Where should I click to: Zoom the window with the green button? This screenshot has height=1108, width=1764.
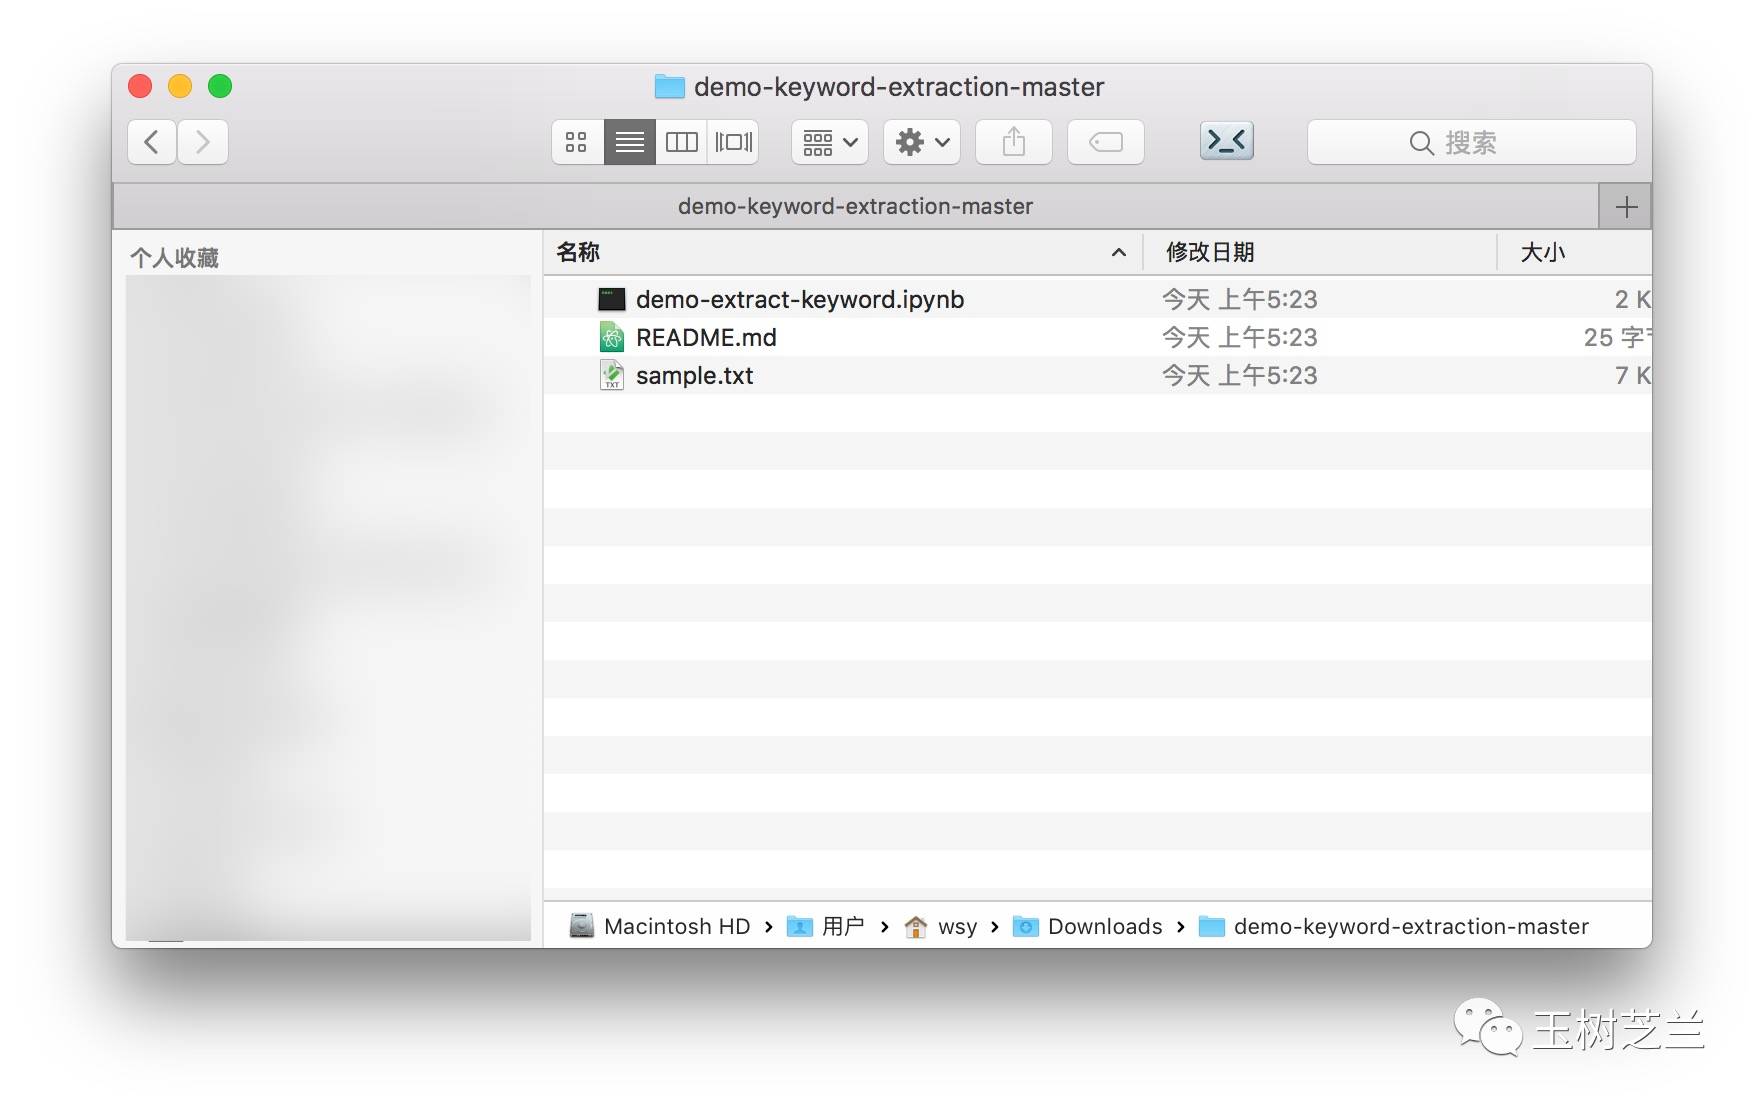click(220, 86)
